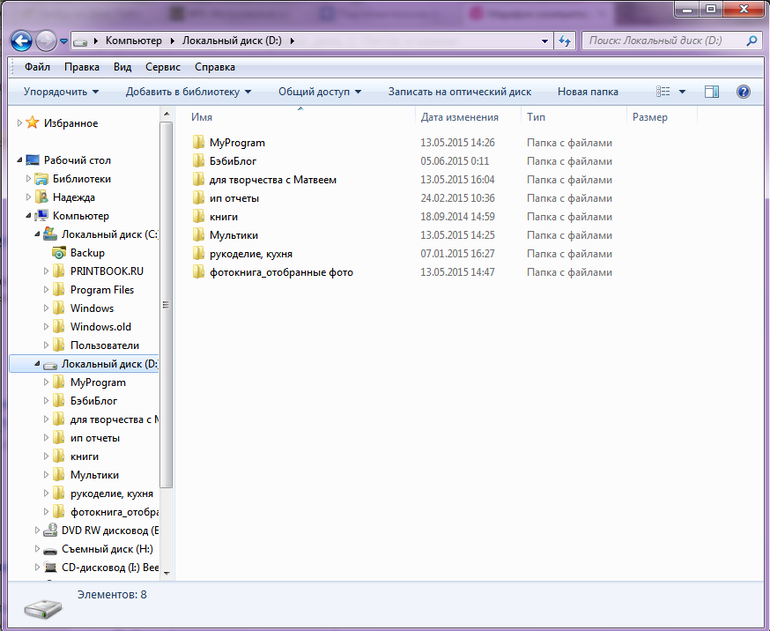Click the search magnifier icon
Viewport: 770px width, 631px height.
point(751,41)
